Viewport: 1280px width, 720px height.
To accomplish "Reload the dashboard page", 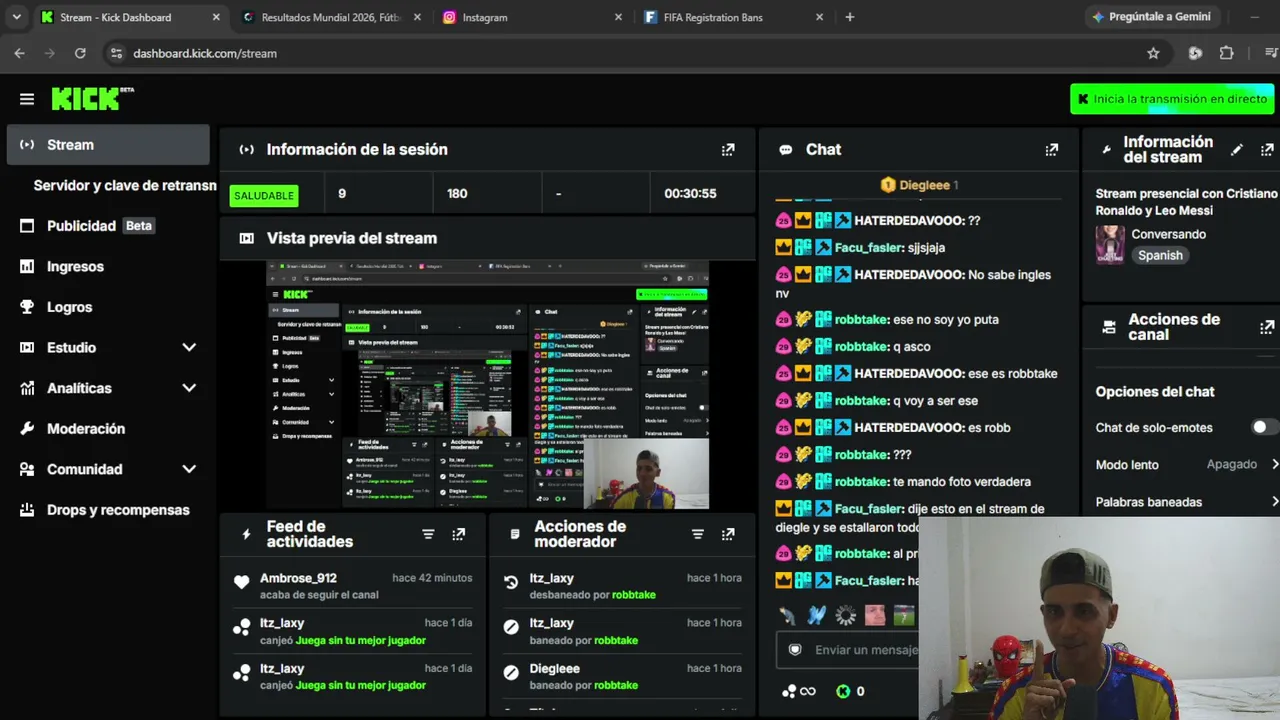I will click(80, 53).
